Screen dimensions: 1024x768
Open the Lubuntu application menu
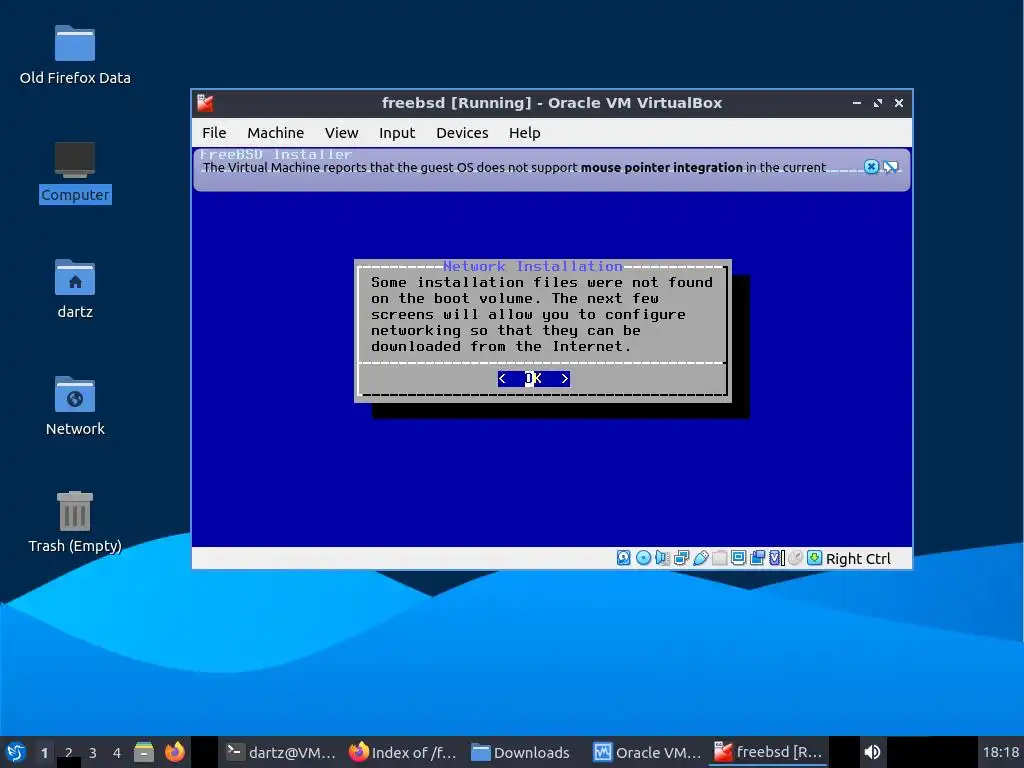pos(16,752)
